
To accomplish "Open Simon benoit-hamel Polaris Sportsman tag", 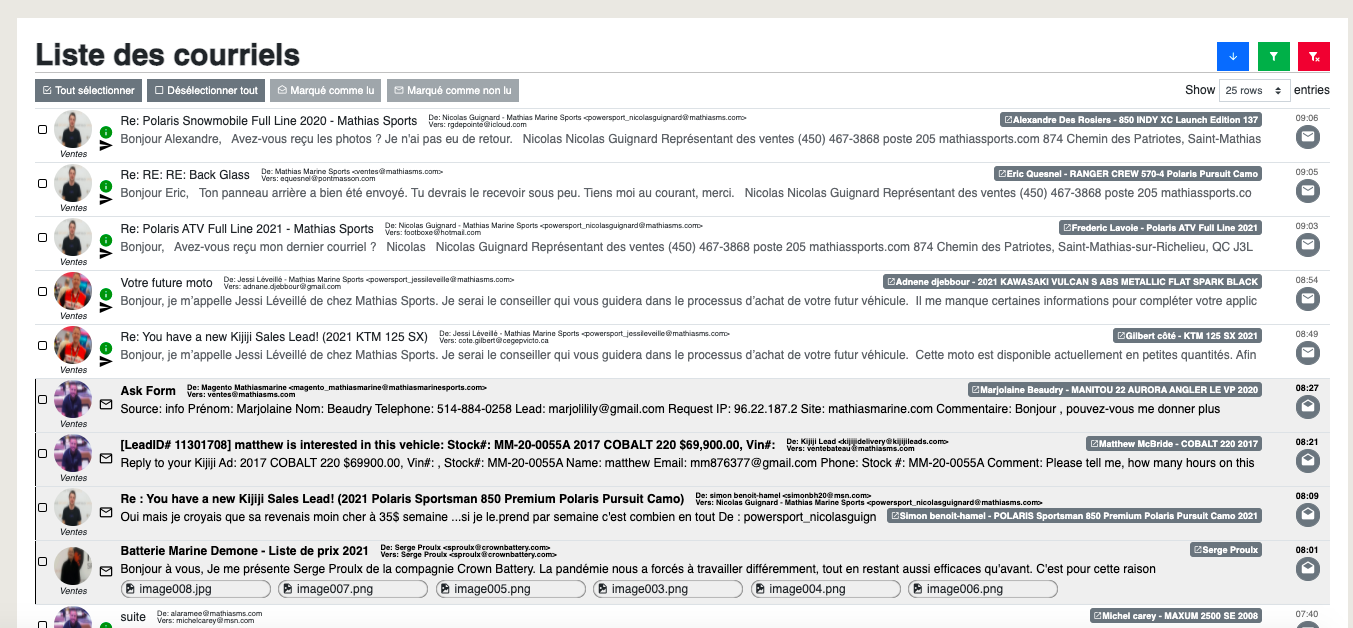I will [1074, 516].
